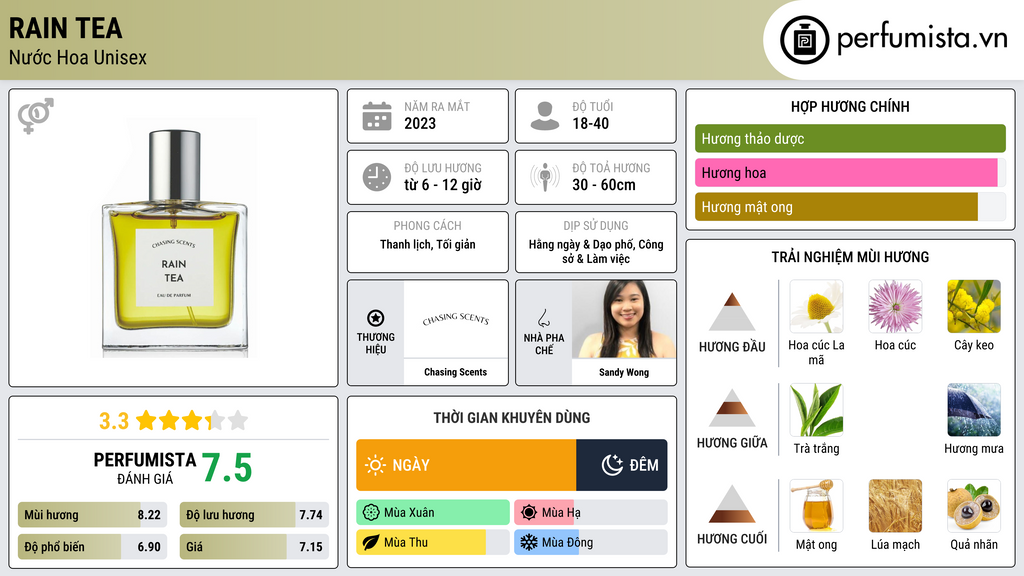Click the sun icon for Mùa Hạ
Image resolution: width=1024 pixels, height=576 pixels.
pyautogui.click(x=529, y=513)
